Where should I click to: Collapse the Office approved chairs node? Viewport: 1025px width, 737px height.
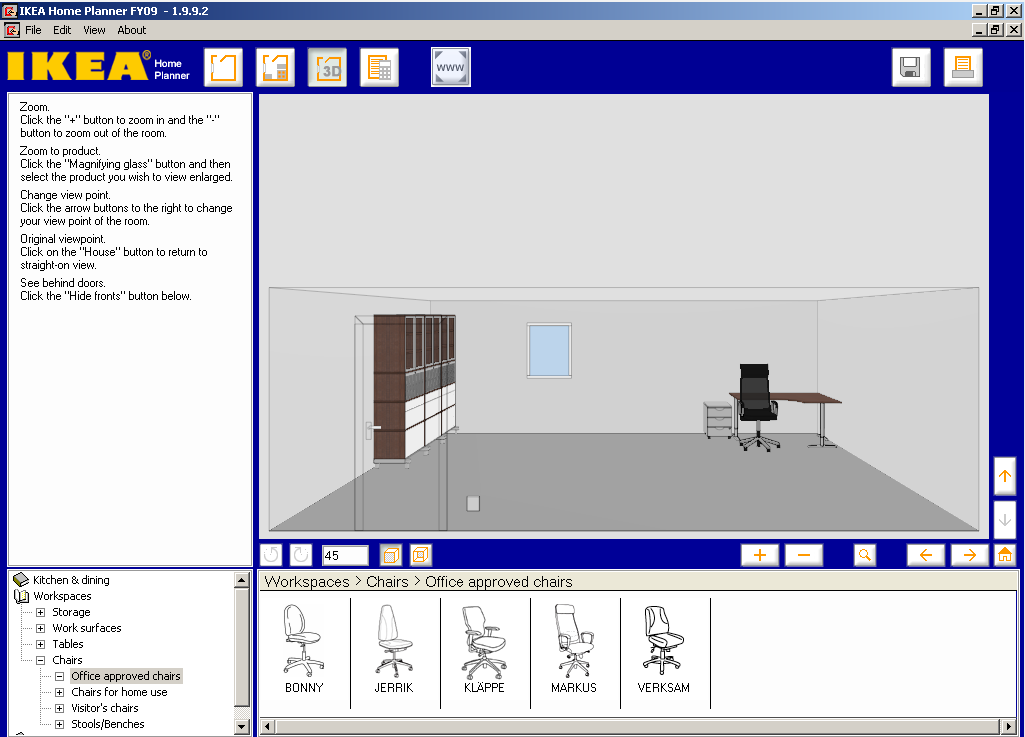(59, 676)
